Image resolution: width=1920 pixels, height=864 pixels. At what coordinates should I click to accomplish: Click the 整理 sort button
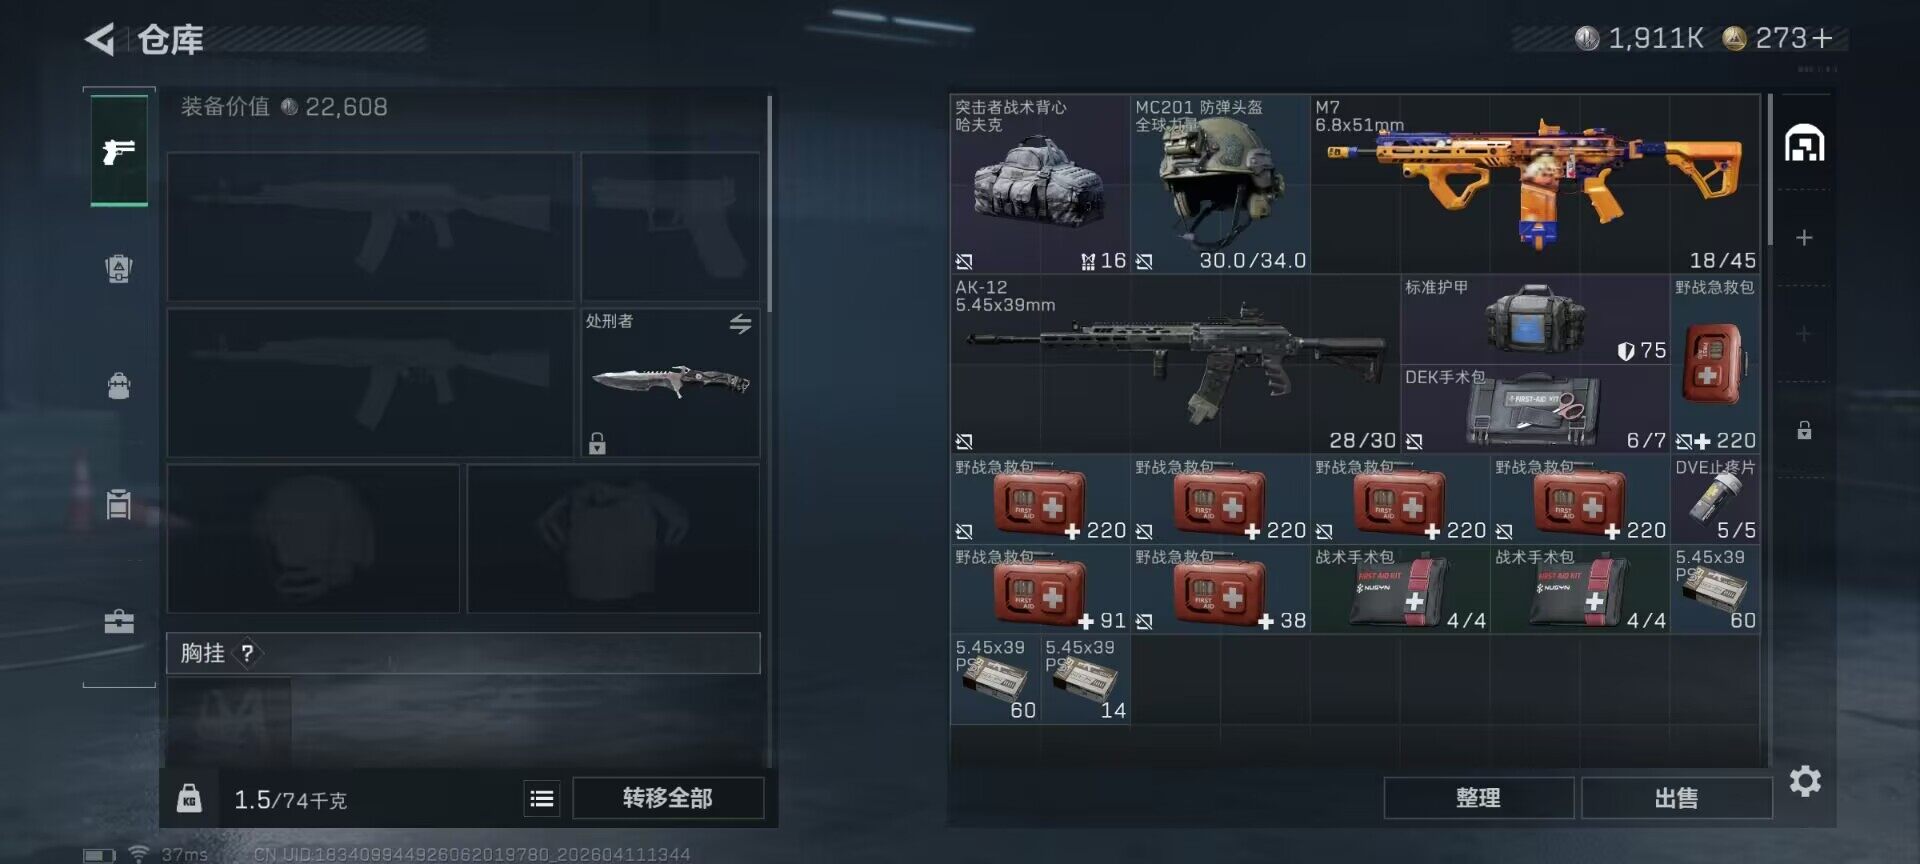point(1478,798)
